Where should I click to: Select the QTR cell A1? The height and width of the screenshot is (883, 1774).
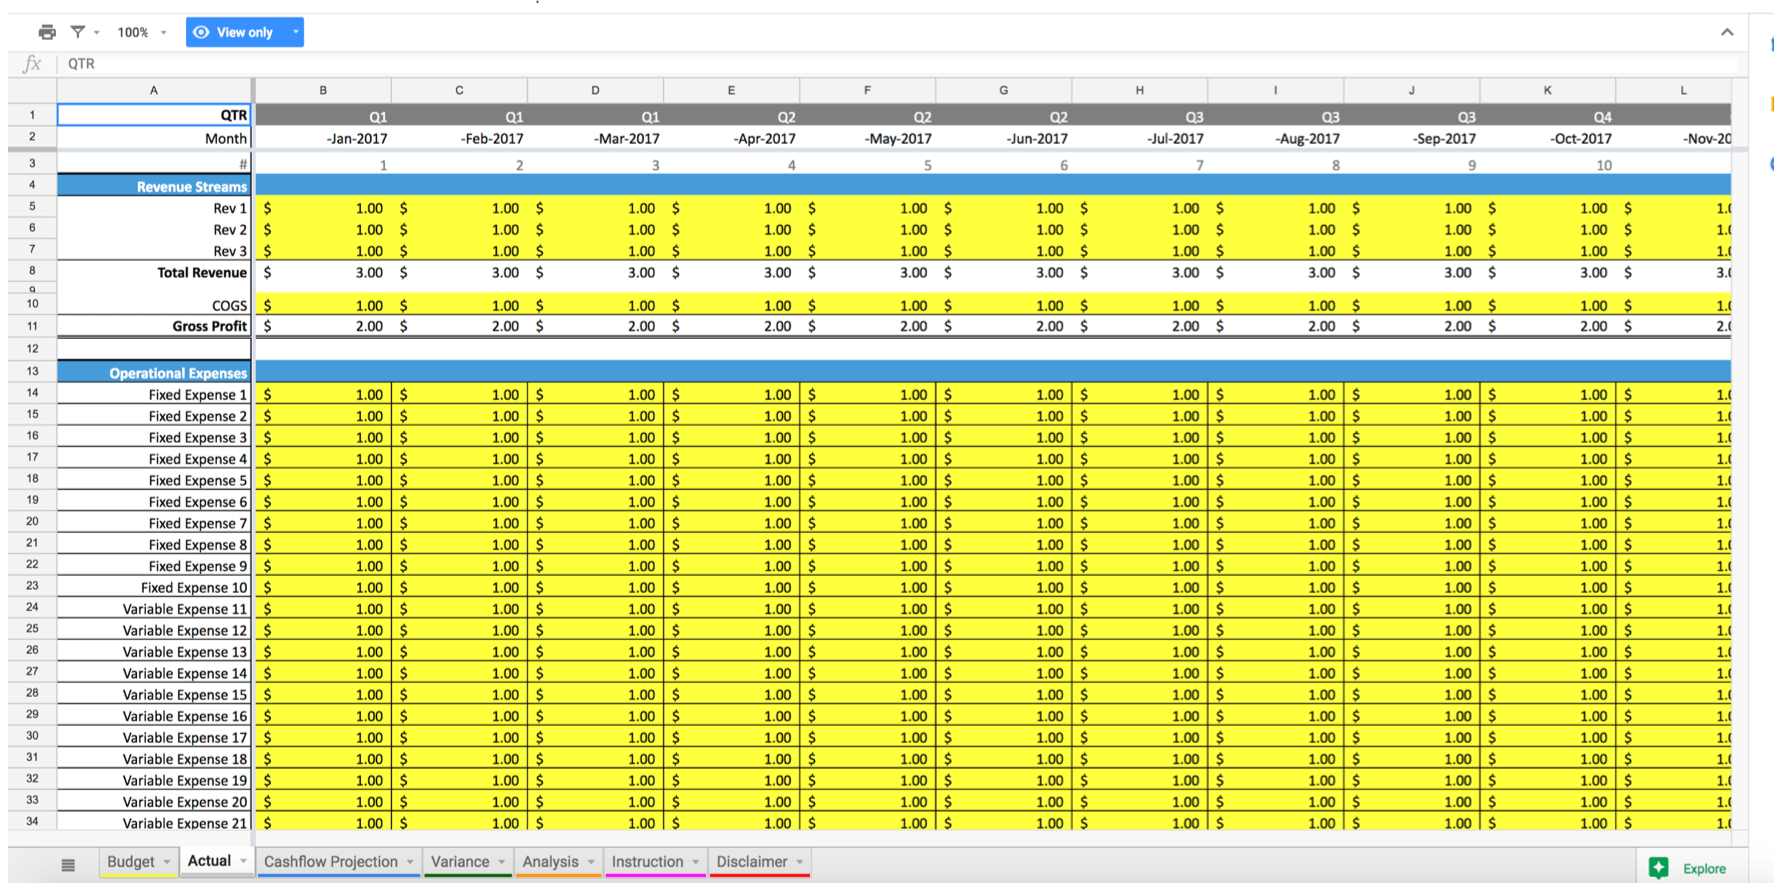(154, 115)
